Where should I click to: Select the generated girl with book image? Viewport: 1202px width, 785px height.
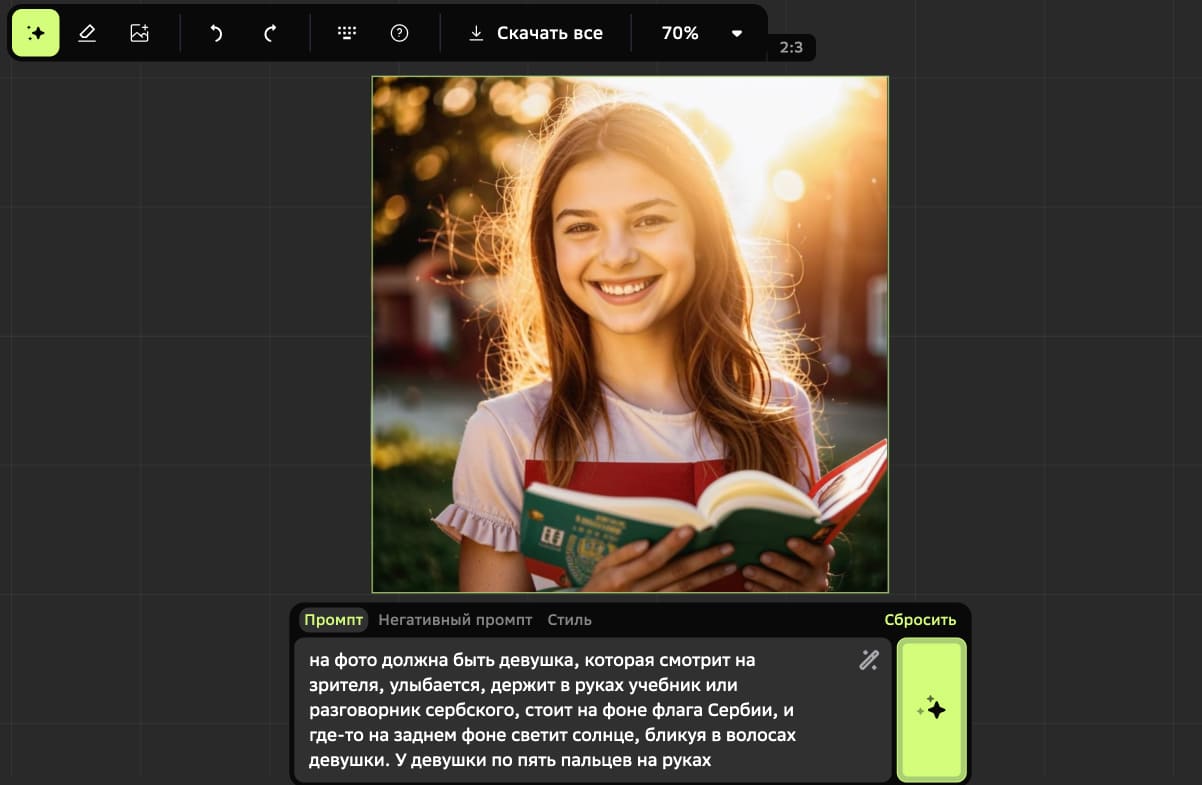(630, 334)
